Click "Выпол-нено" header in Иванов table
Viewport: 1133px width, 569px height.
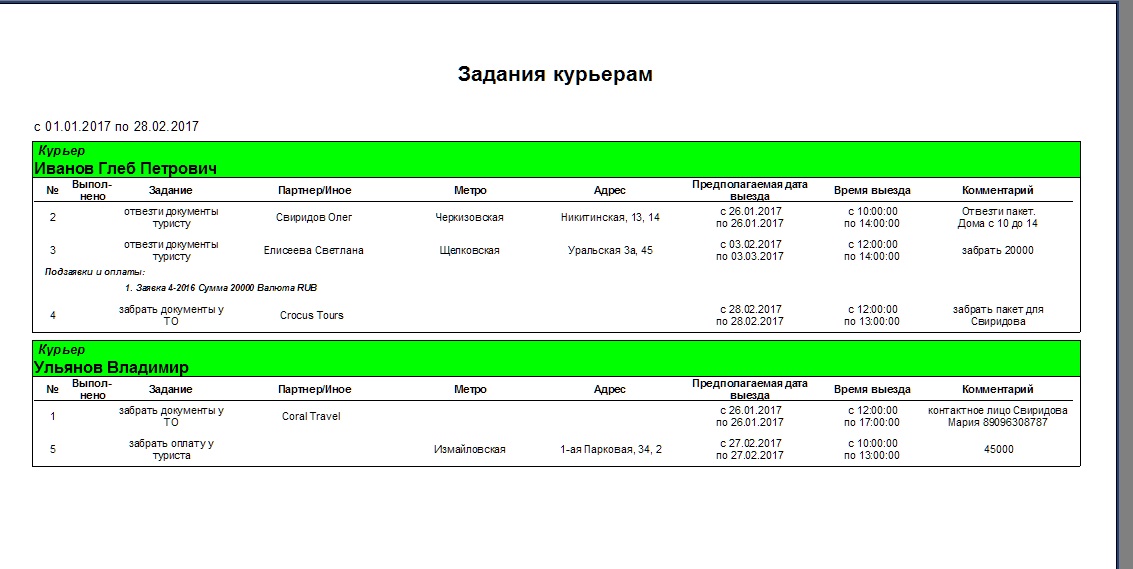[92, 190]
